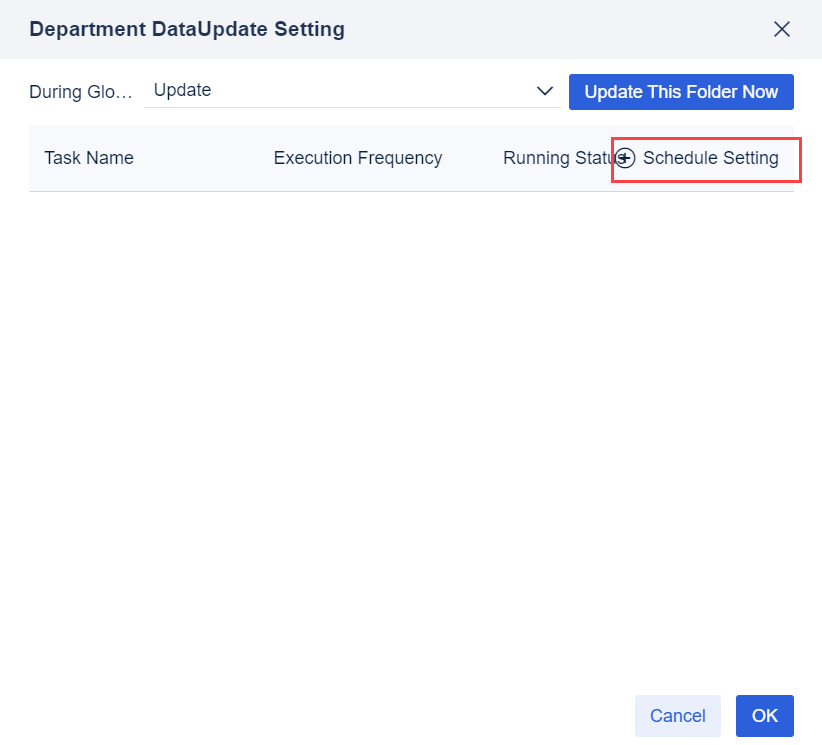
Task: Open the Schedule Setting link text
Action: (710, 158)
